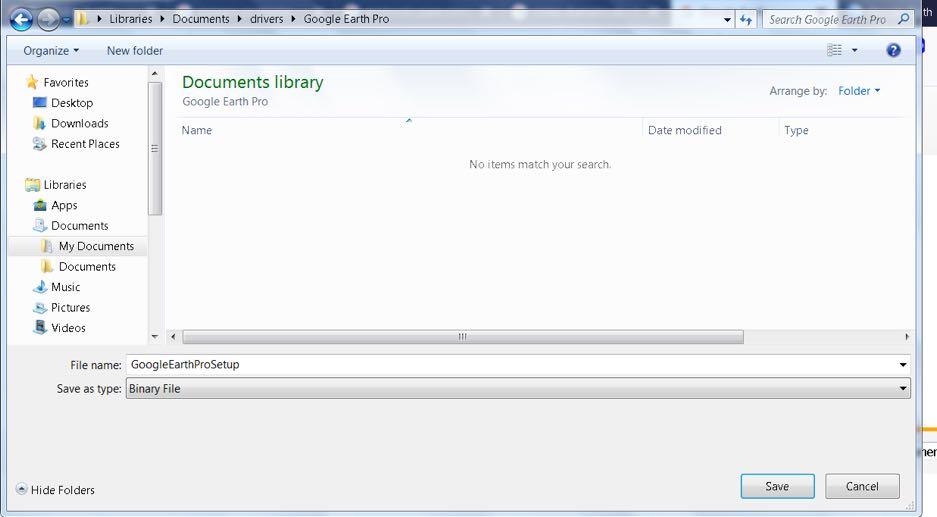The height and width of the screenshot is (517, 937).
Task: Select Downloads in the navigation pane
Action: pyautogui.click(x=79, y=123)
